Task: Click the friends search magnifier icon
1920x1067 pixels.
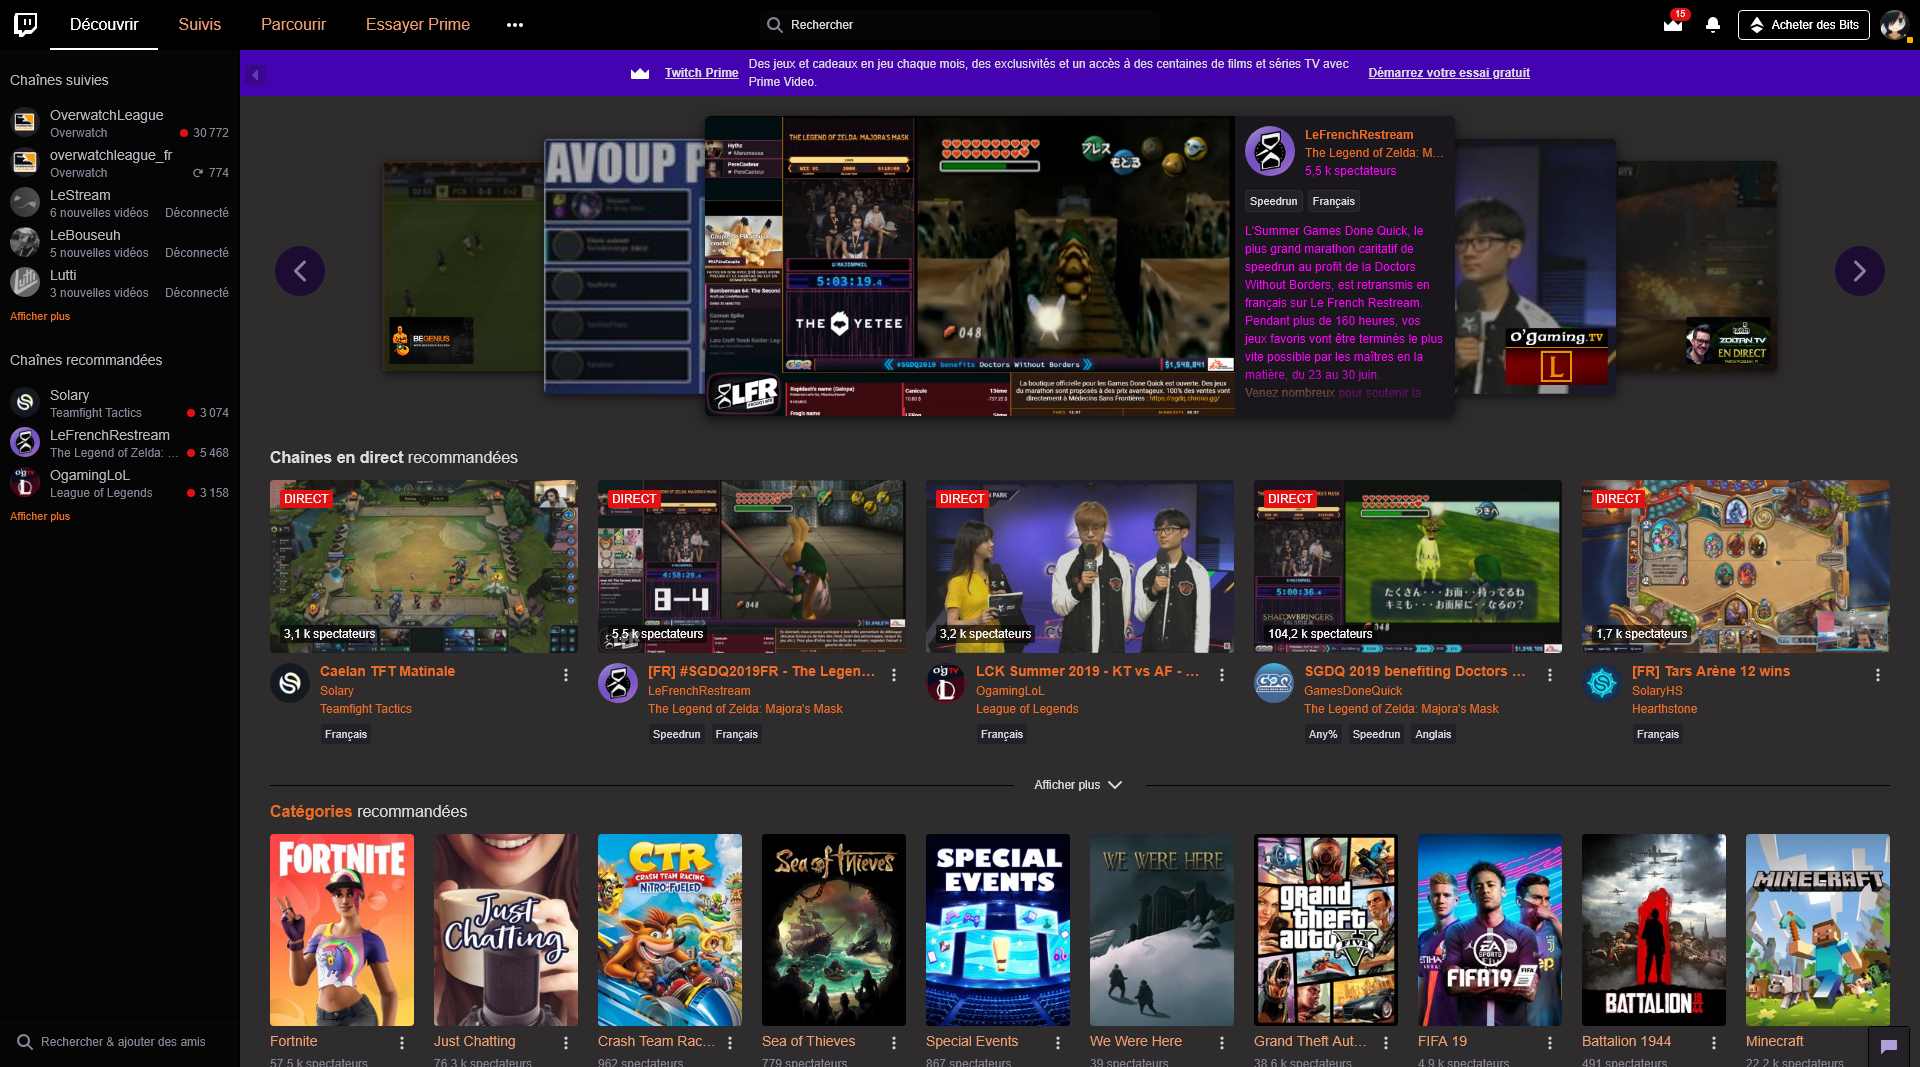Action: click(x=25, y=1042)
